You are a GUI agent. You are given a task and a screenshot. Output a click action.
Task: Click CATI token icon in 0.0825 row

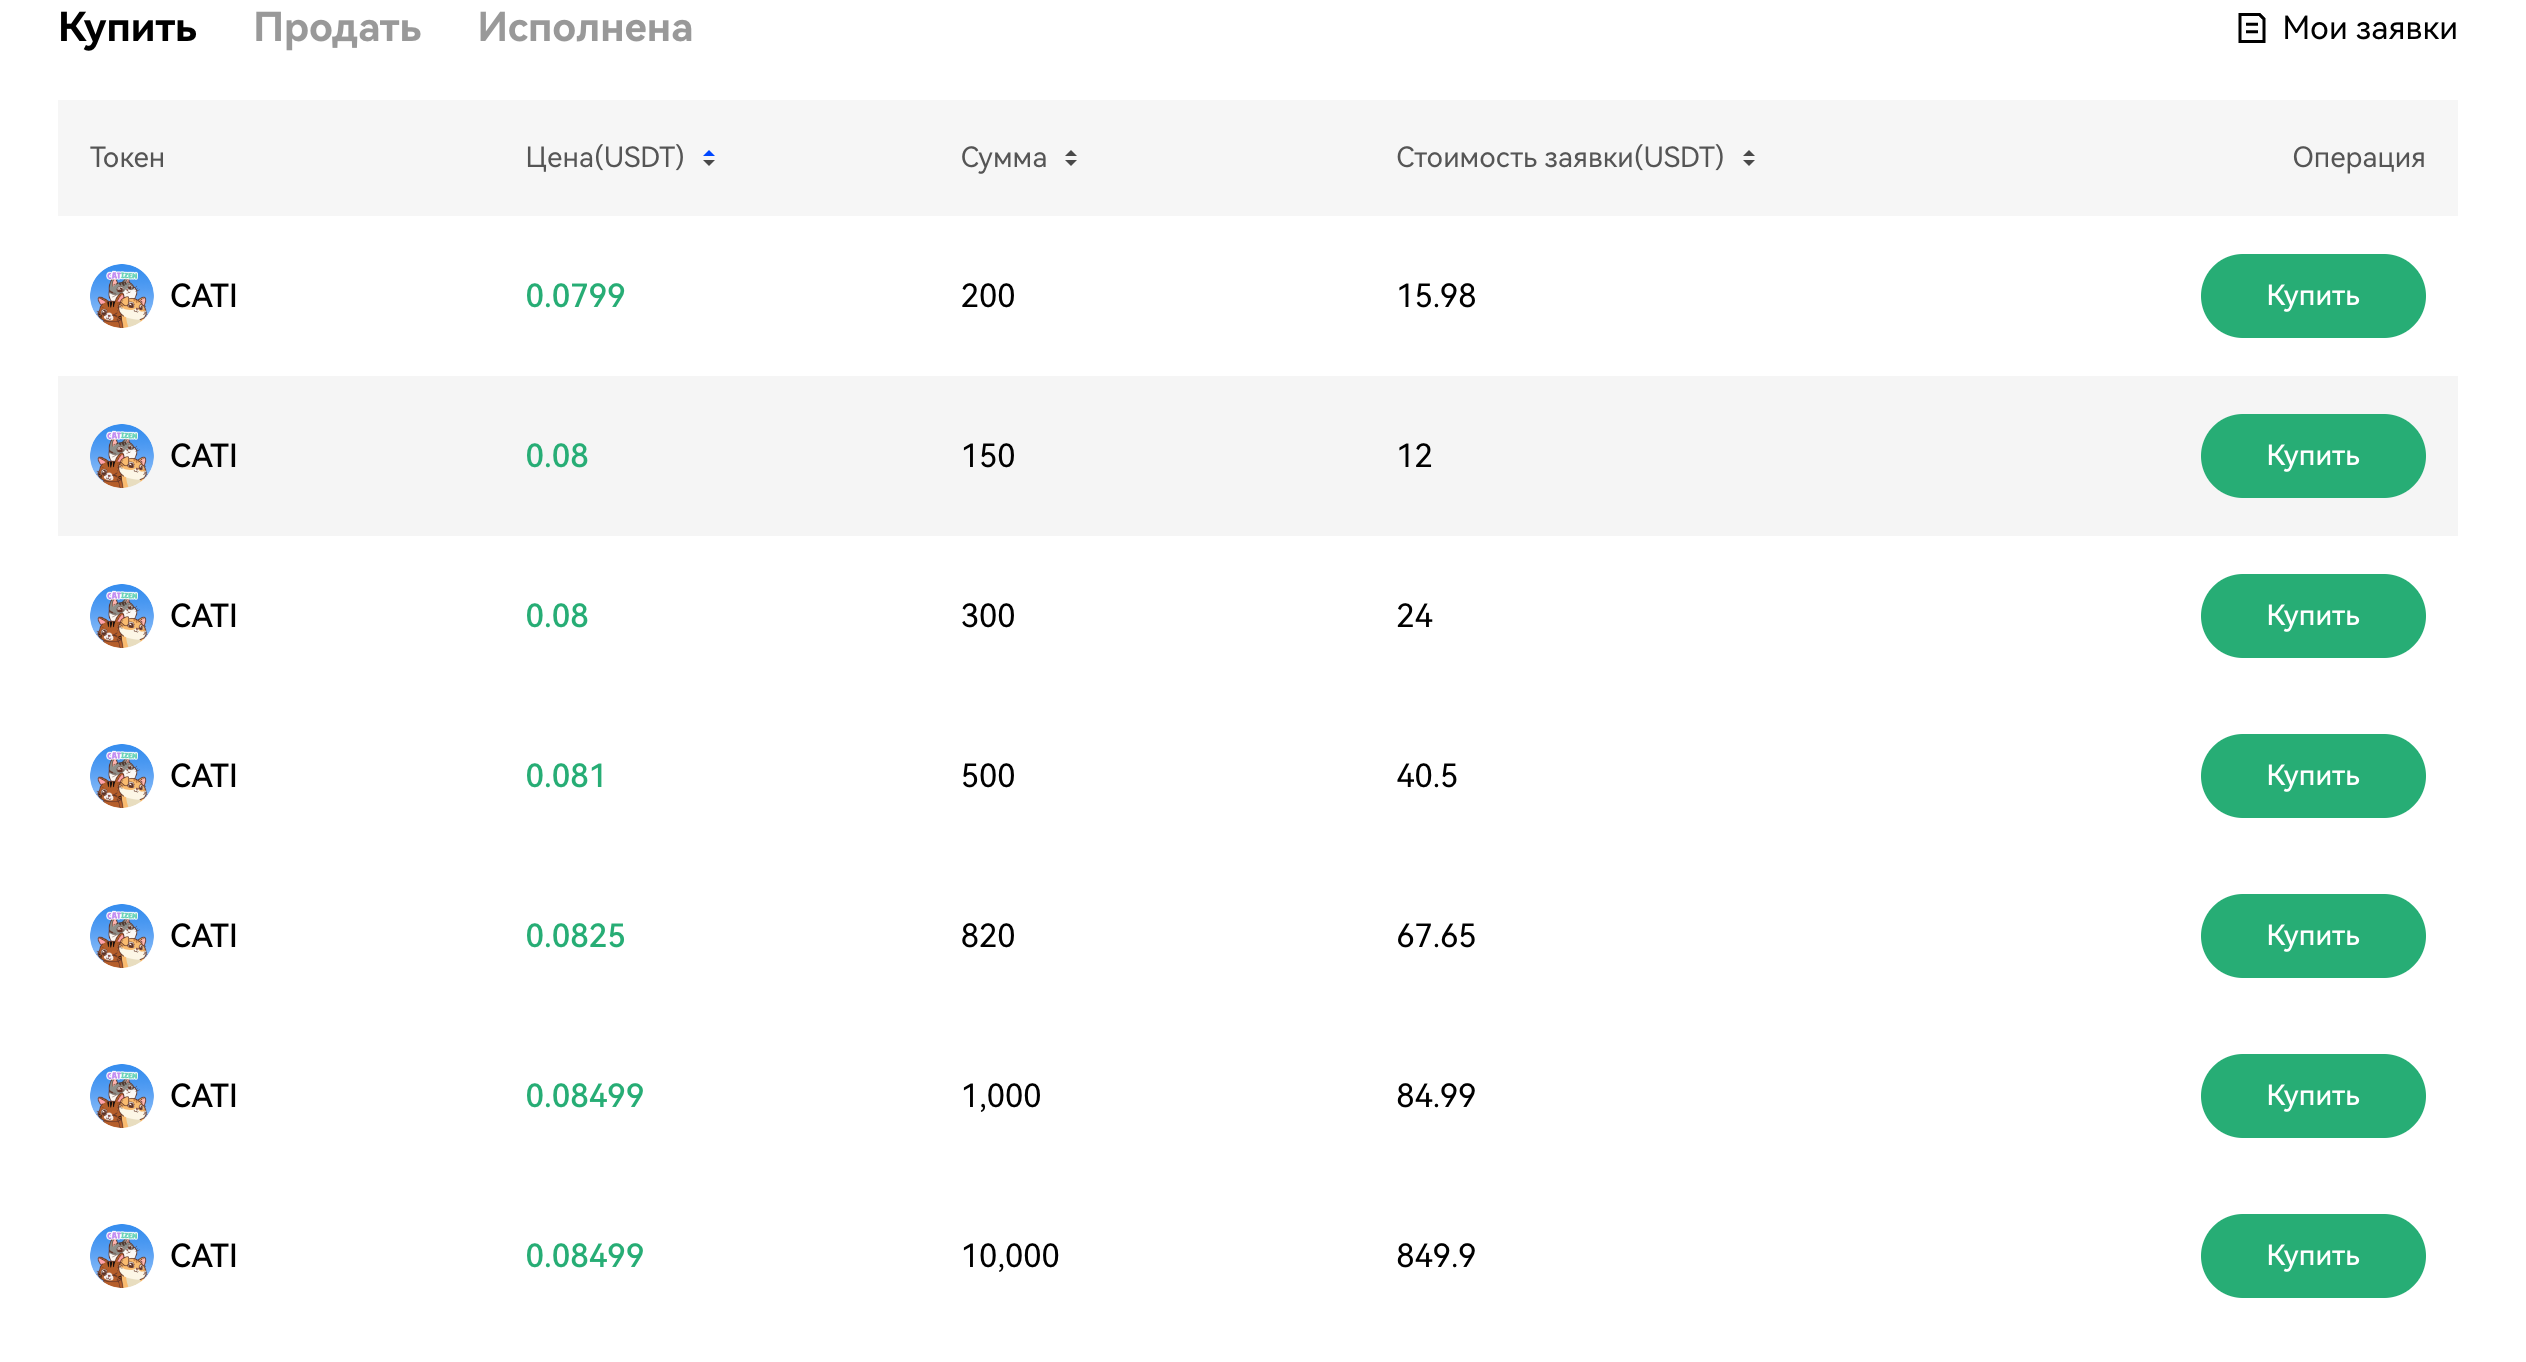pyautogui.click(x=122, y=936)
